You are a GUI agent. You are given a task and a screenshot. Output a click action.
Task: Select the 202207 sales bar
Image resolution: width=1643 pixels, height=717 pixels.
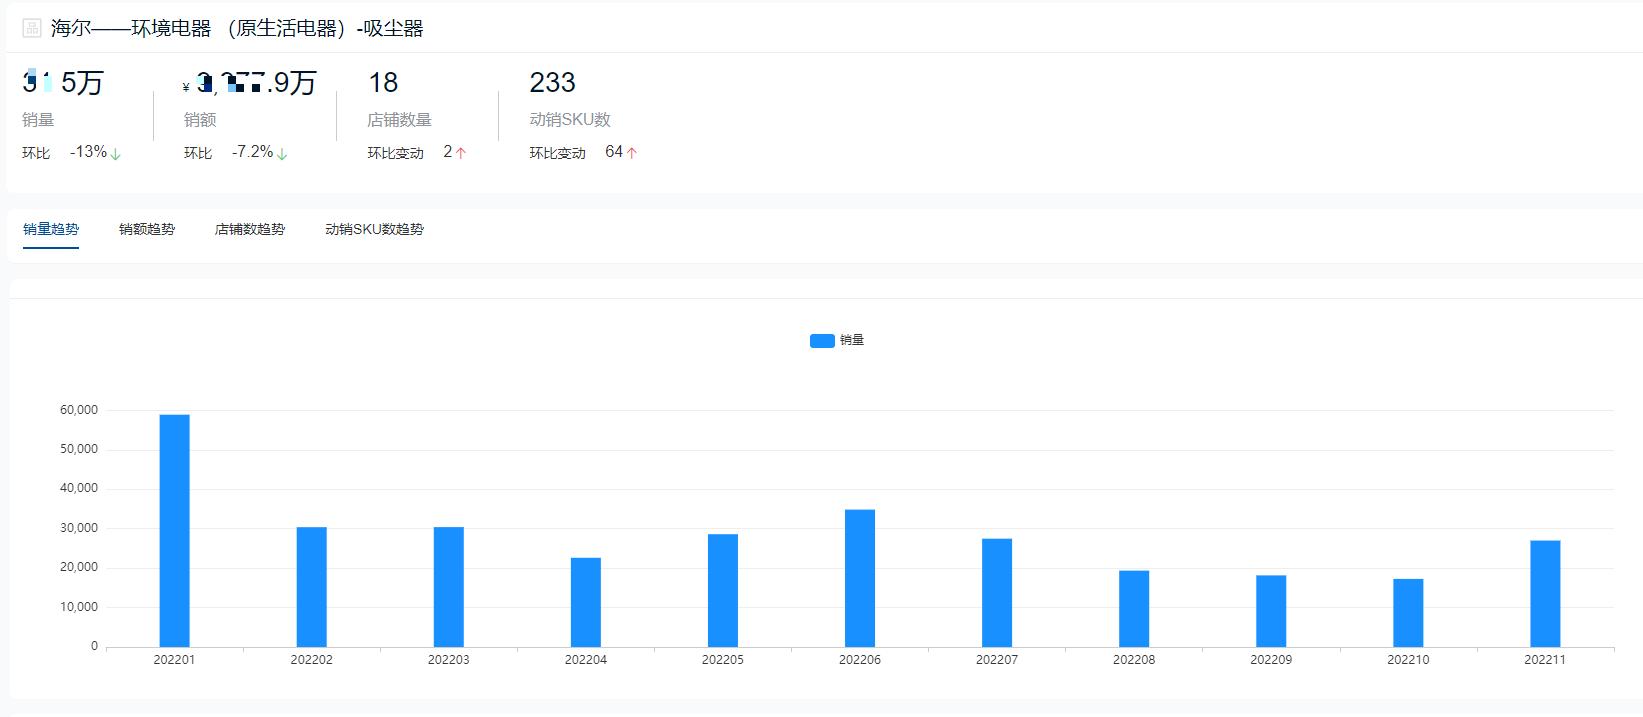(997, 593)
